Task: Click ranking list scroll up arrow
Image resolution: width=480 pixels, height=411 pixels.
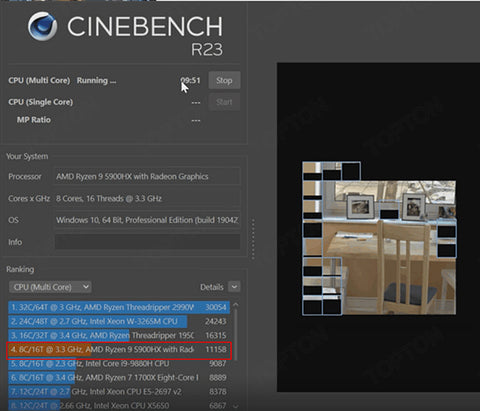Action: [x=236, y=304]
